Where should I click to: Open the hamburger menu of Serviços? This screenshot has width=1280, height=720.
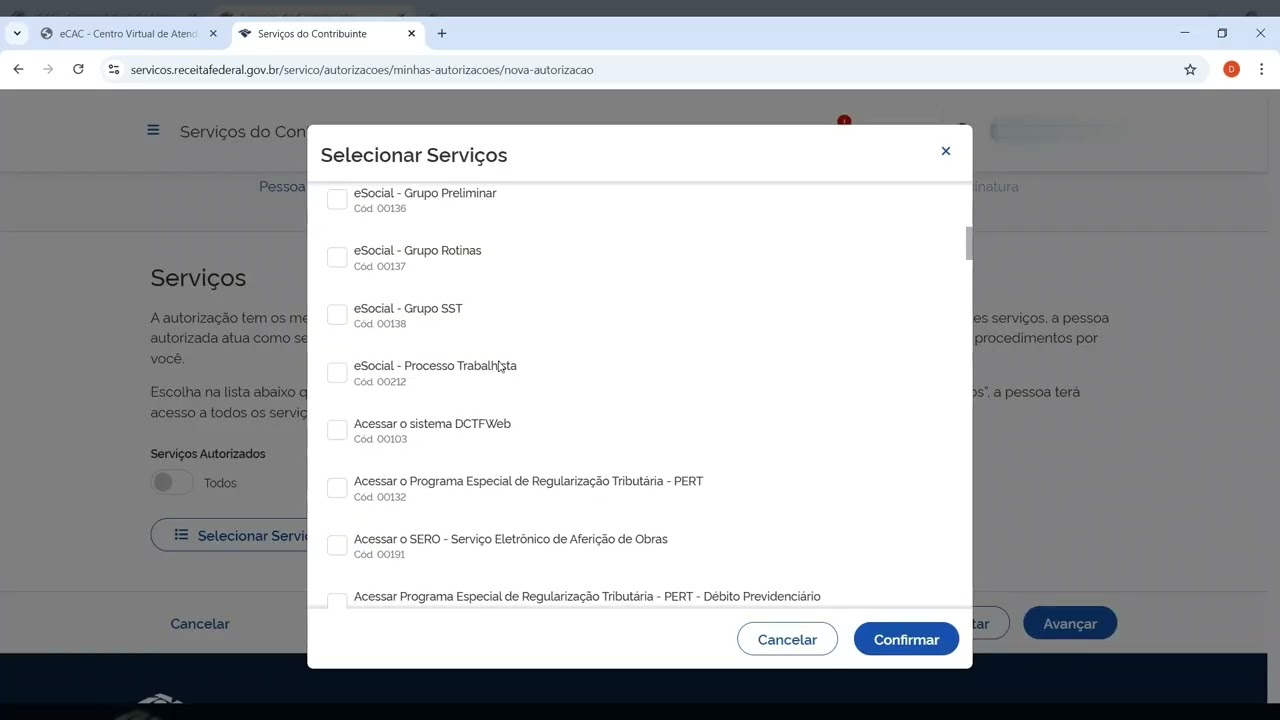click(153, 130)
